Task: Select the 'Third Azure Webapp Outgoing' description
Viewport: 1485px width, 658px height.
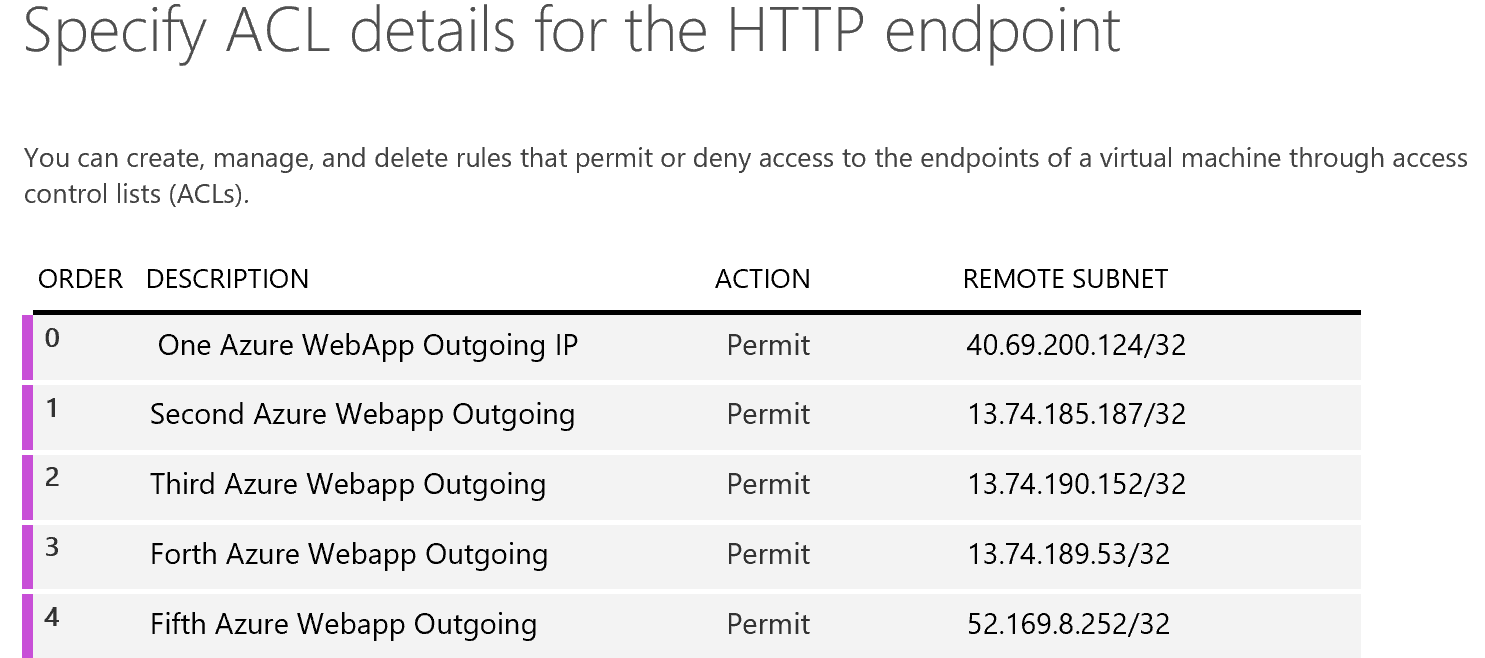Action: tap(348, 485)
